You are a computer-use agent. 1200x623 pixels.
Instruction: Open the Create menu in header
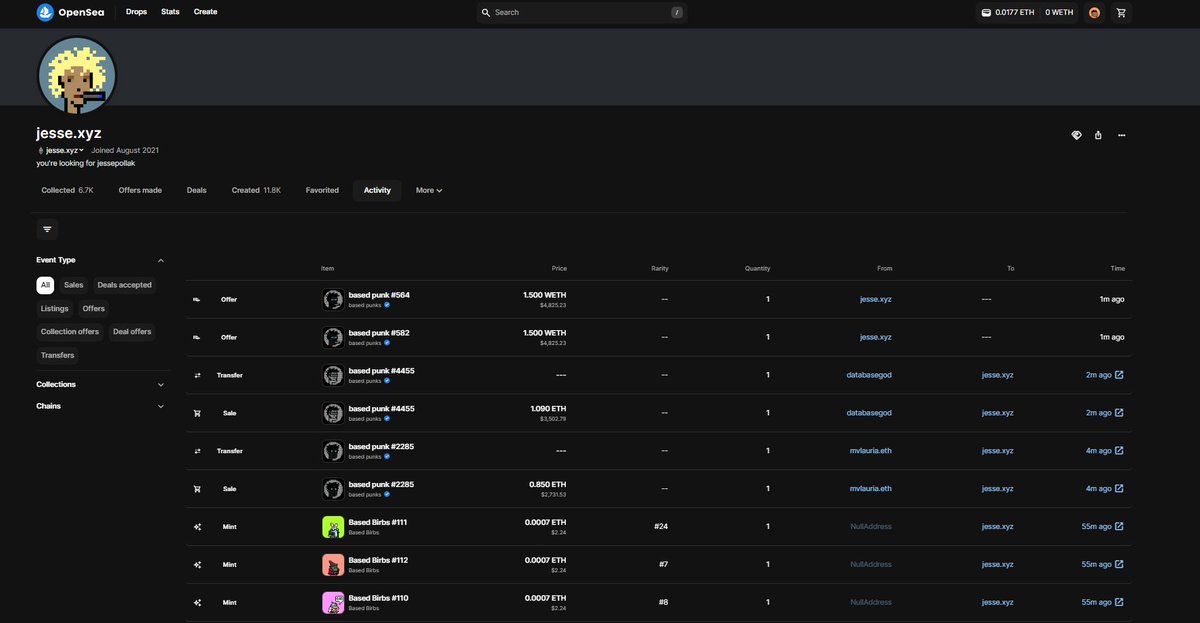point(205,12)
